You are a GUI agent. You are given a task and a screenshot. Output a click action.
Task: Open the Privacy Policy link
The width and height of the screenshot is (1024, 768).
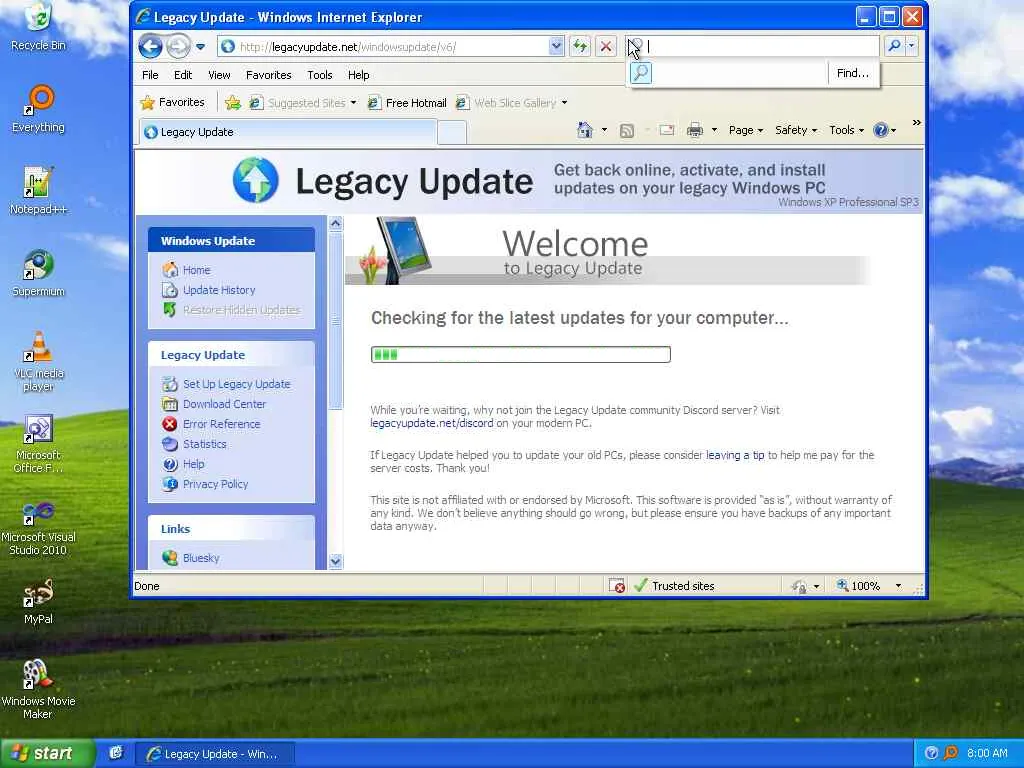(216, 484)
